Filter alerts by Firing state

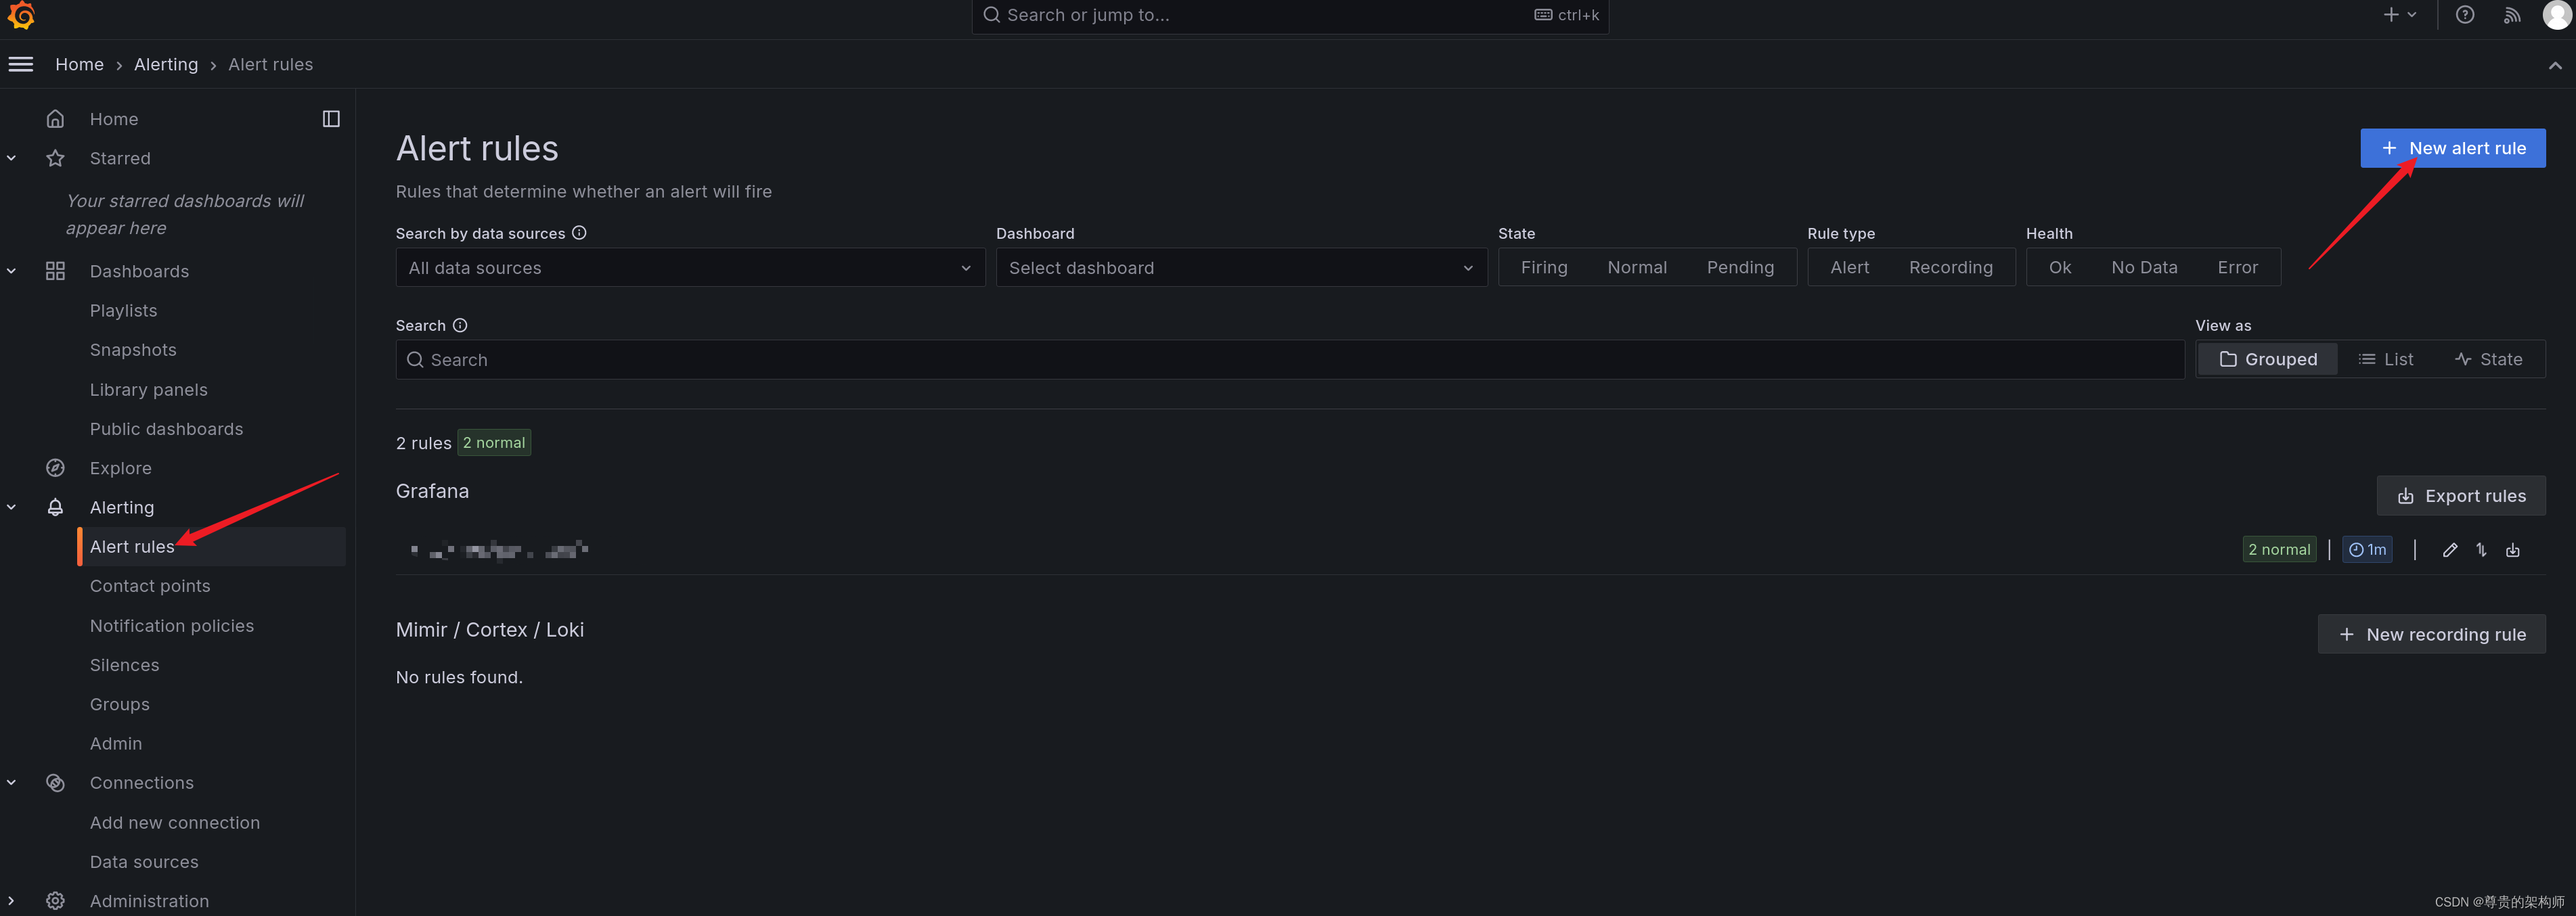coord(1544,267)
